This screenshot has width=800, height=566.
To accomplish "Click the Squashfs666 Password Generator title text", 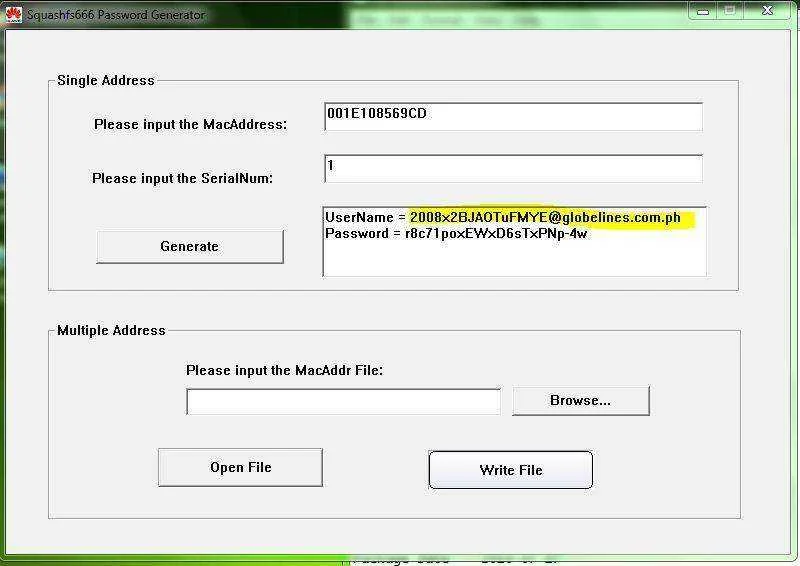I will pyautogui.click(x=116, y=15).
